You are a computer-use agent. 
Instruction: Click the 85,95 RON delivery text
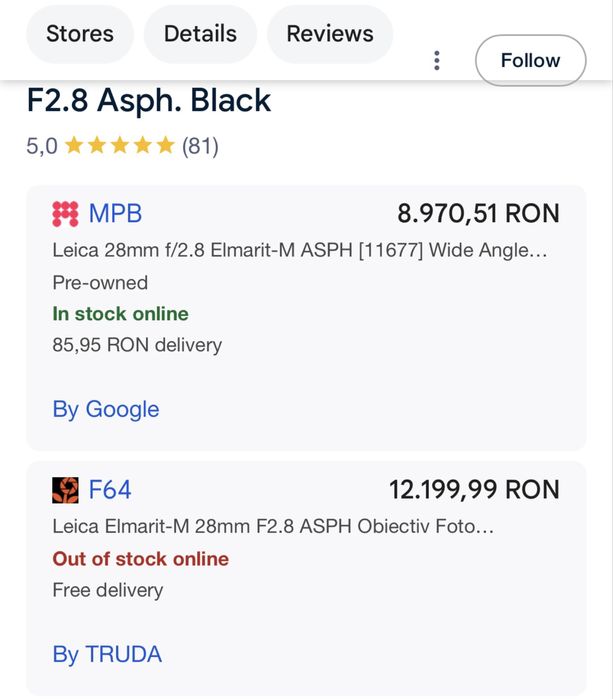[x=137, y=345]
